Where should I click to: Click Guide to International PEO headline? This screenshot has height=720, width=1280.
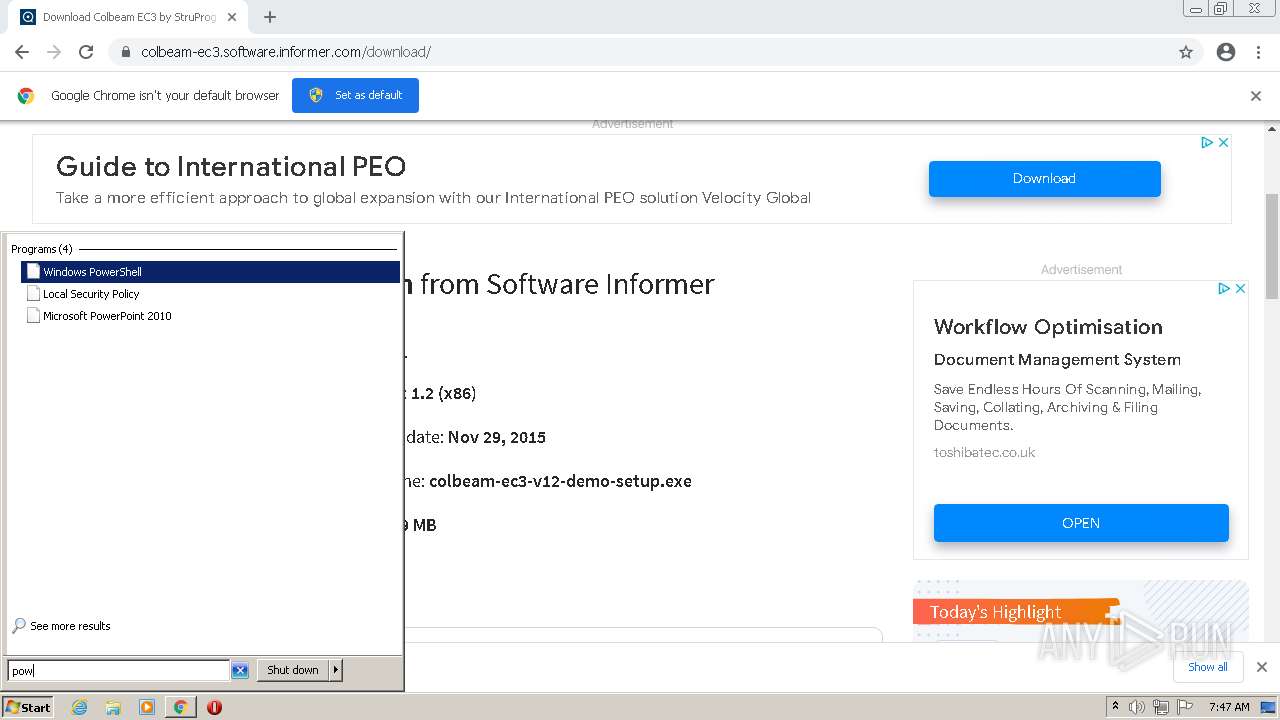coord(231,166)
